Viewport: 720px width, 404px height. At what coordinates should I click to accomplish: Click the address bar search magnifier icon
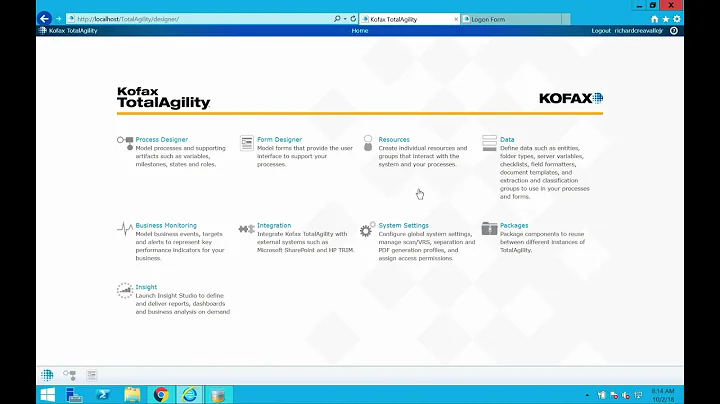(337, 19)
